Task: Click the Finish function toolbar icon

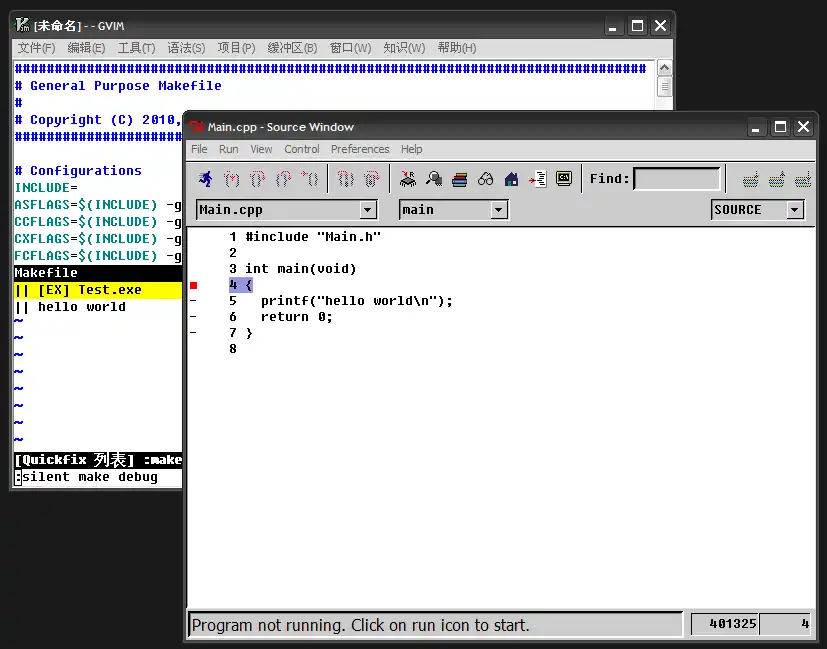Action: click(283, 179)
